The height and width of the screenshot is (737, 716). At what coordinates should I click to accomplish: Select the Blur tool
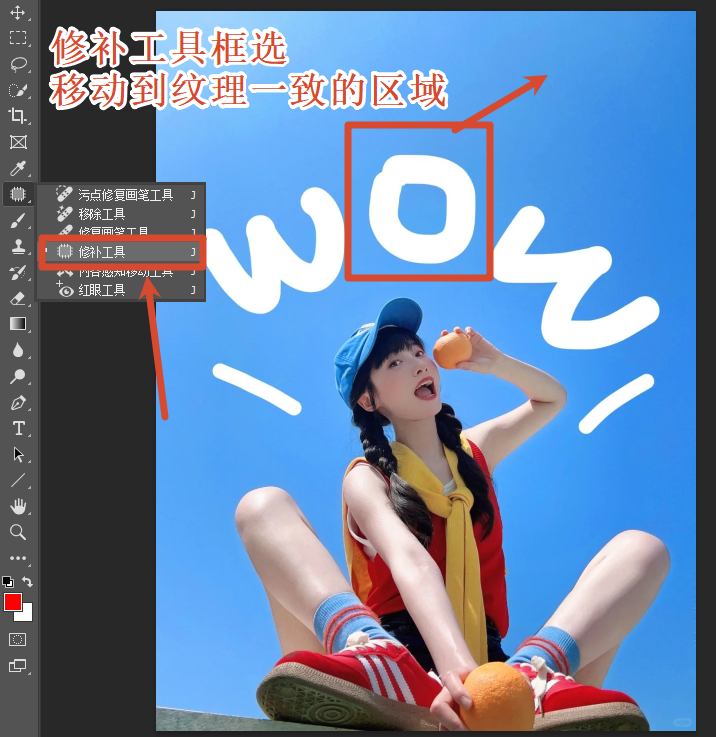tap(18, 350)
